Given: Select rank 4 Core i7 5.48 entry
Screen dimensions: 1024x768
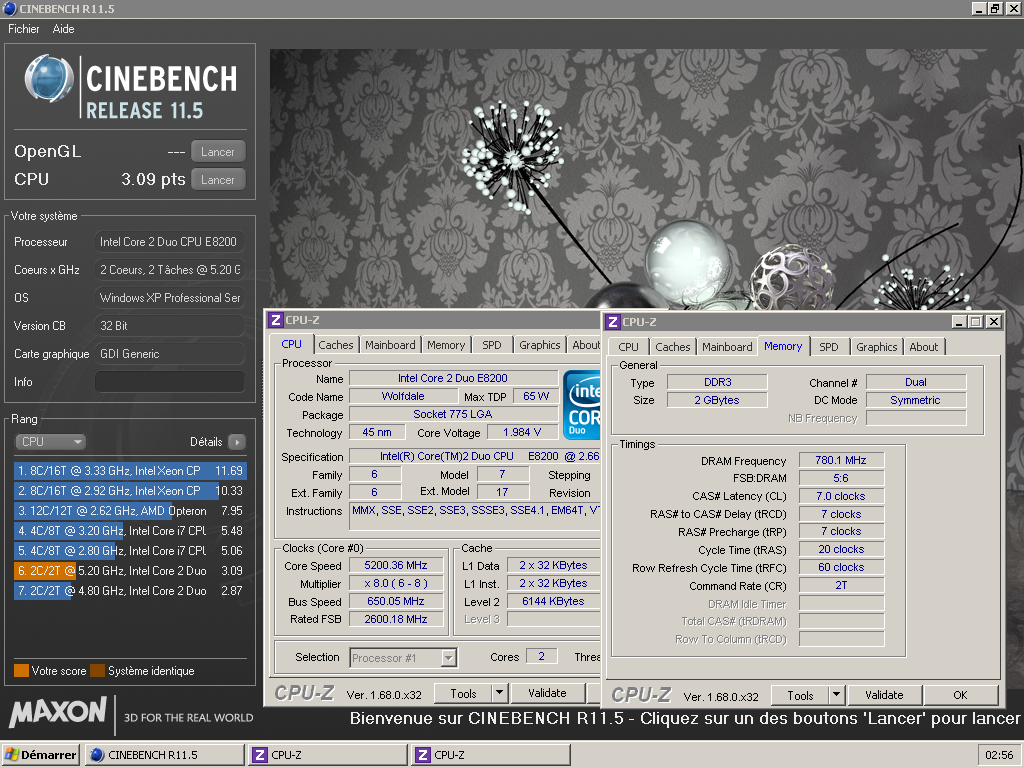Looking at the screenshot, I should tap(130, 530).
